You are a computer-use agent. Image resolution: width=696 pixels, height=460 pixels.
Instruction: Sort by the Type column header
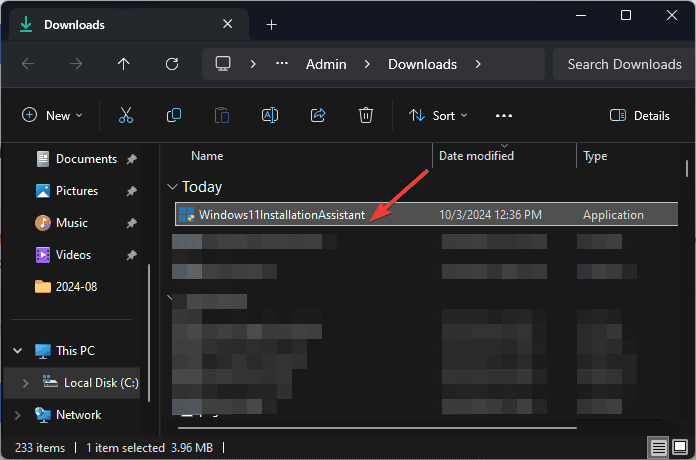pyautogui.click(x=595, y=156)
